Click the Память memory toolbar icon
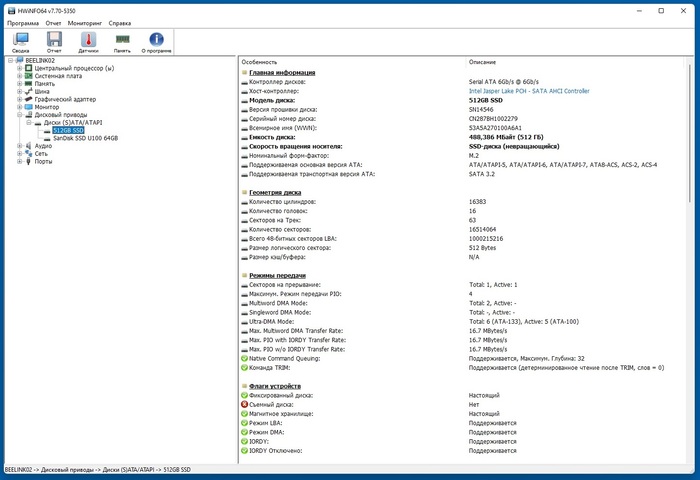Viewport: 700px width, 480px height. coord(122,40)
